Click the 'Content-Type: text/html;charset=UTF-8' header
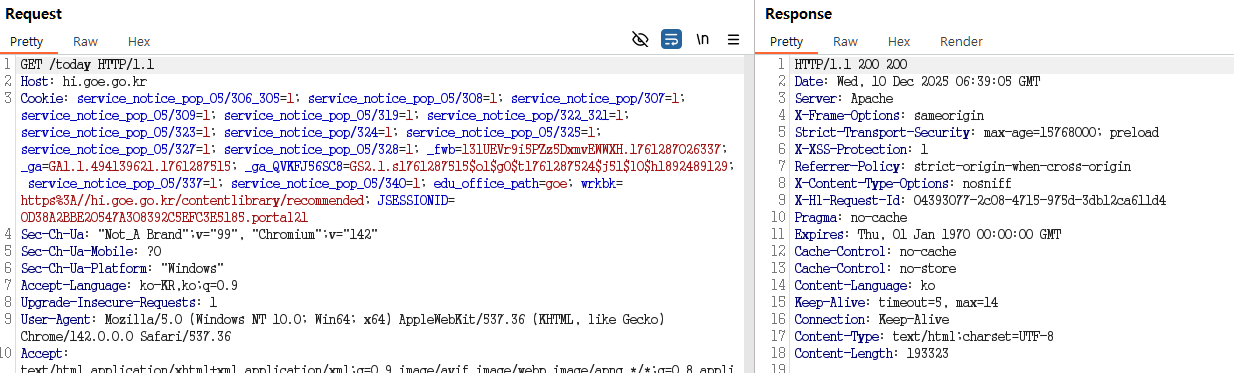Viewport: 1234px width, 373px height. coord(925,337)
